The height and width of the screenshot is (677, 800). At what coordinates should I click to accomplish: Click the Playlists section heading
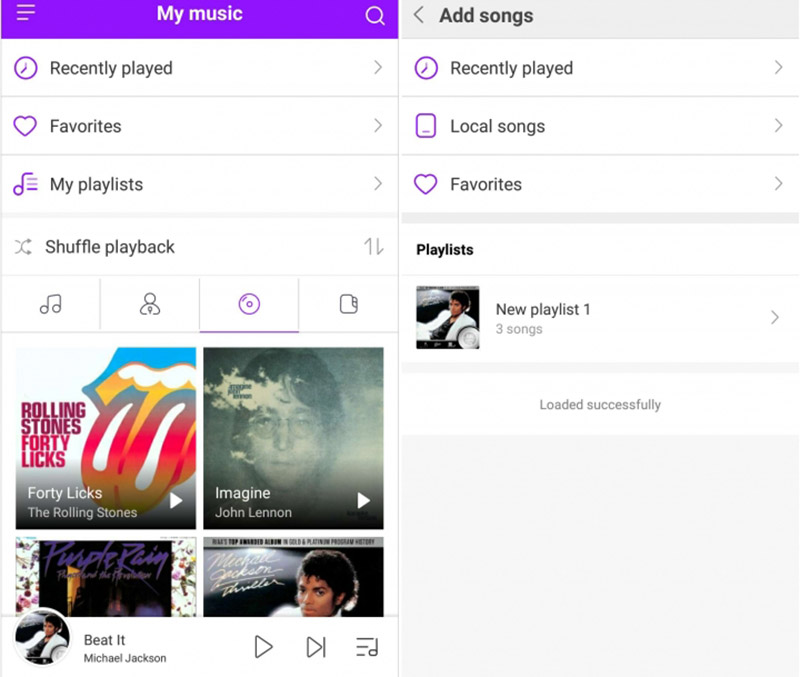coord(445,249)
